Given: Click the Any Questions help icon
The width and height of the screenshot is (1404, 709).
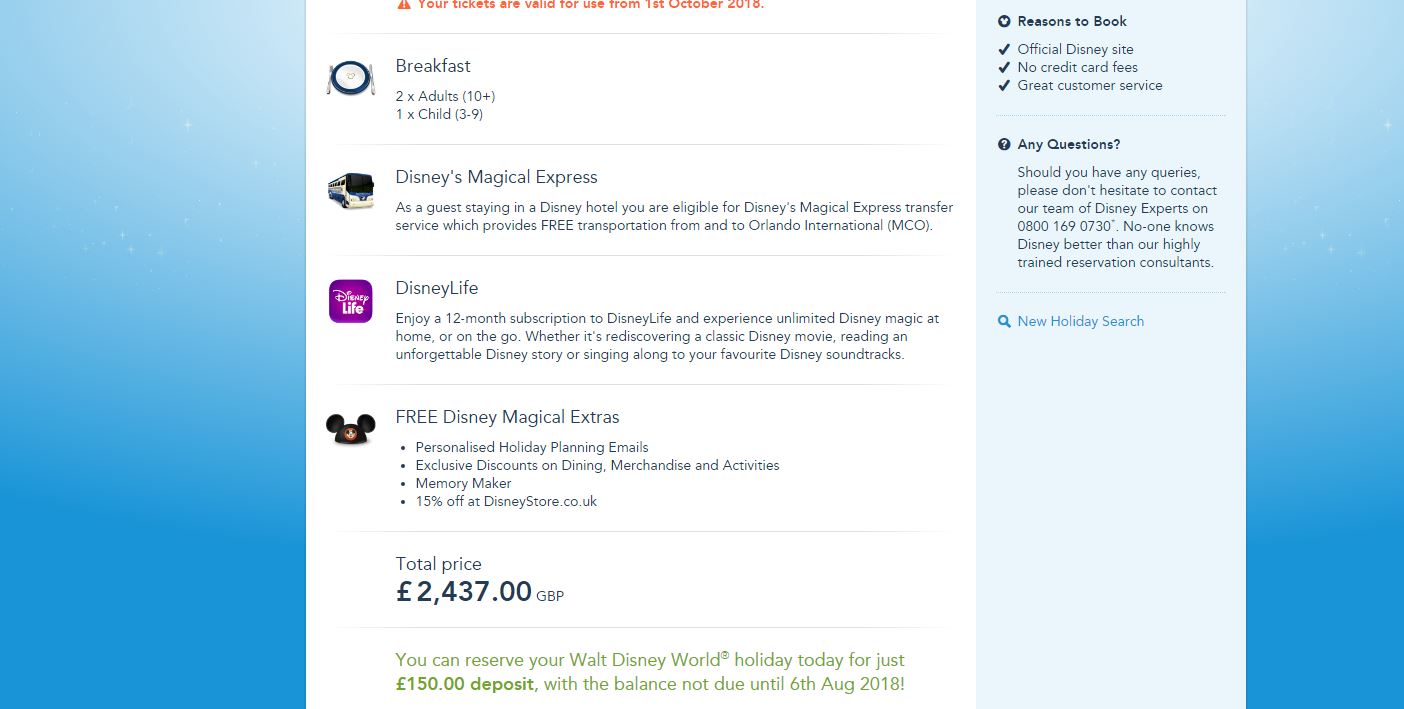Looking at the screenshot, I should point(1004,144).
